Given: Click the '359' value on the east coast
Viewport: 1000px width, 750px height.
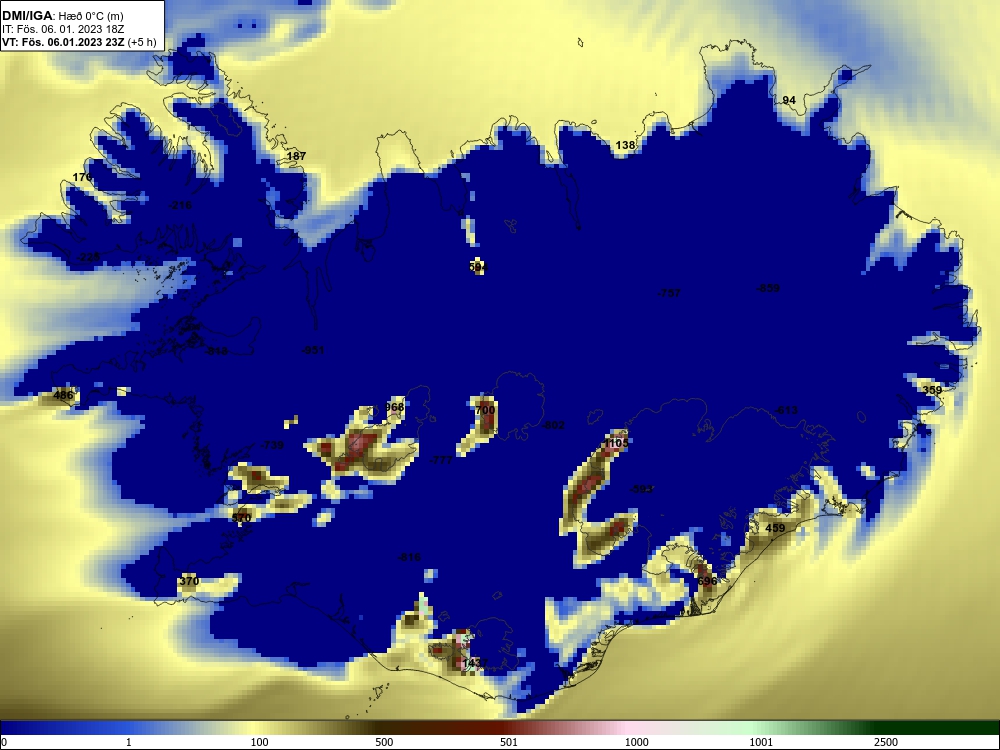Looking at the screenshot, I should click(932, 390).
